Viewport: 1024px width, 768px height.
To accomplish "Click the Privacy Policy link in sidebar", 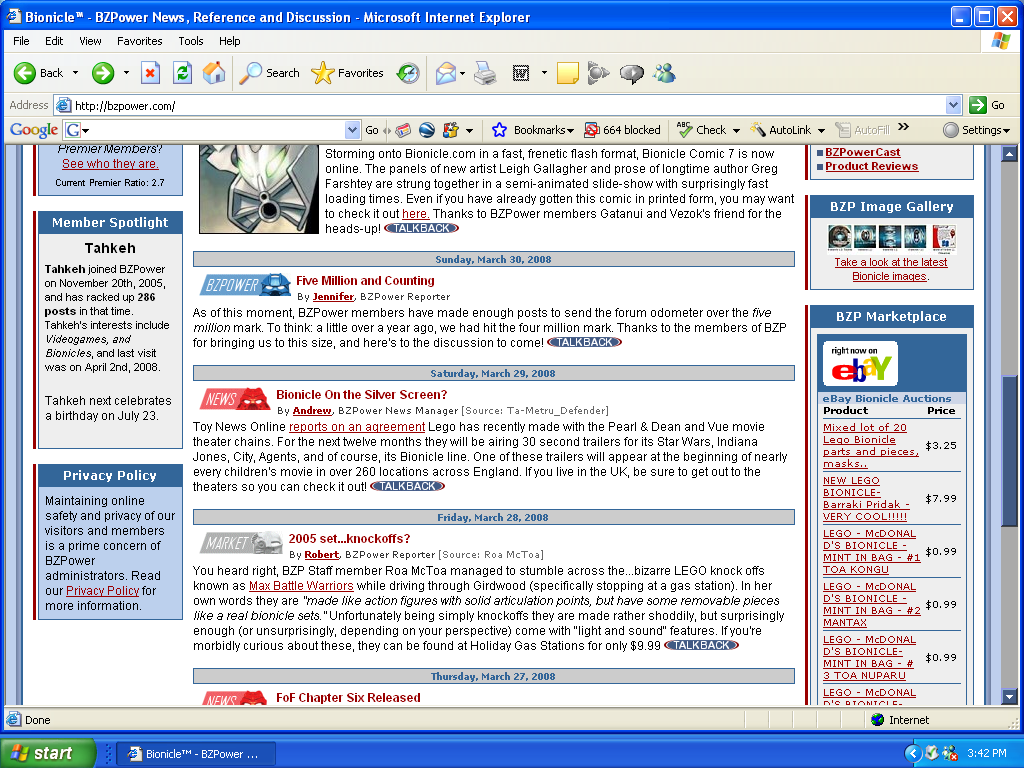I will (x=103, y=590).
